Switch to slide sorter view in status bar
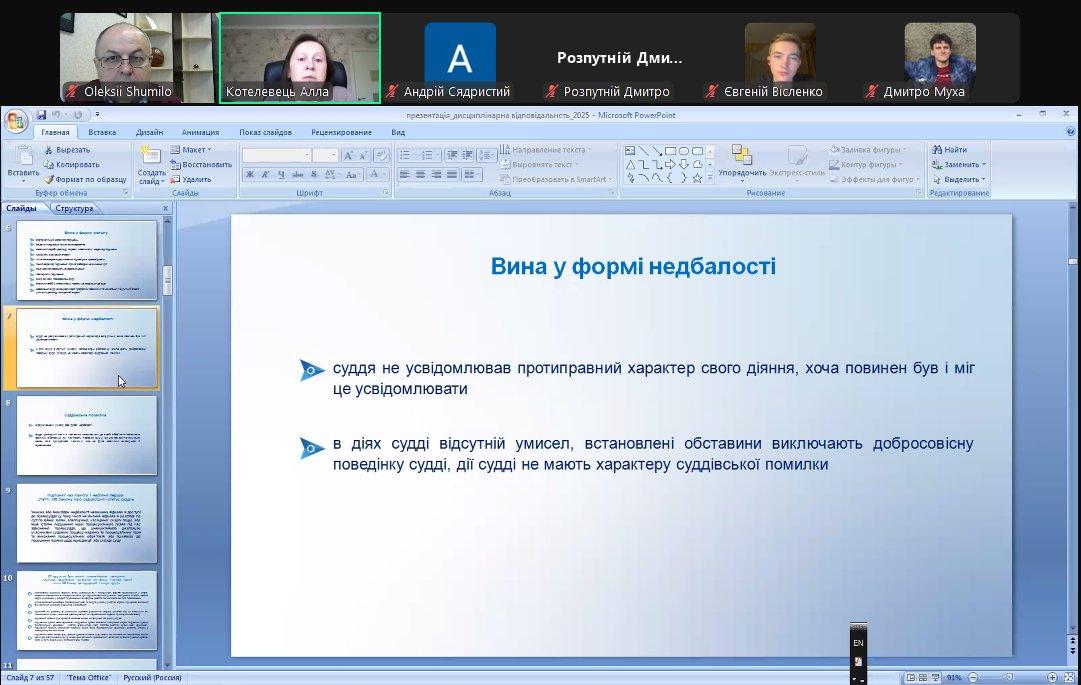Screen dimensions: 1081x685 click(x=923, y=677)
